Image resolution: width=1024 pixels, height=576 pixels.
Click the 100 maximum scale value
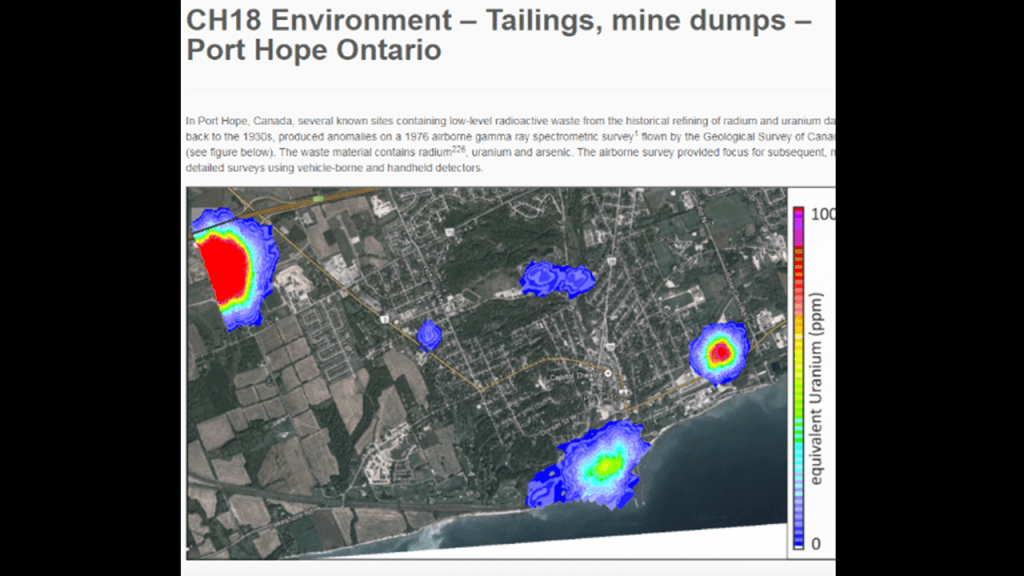pos(824,214)
